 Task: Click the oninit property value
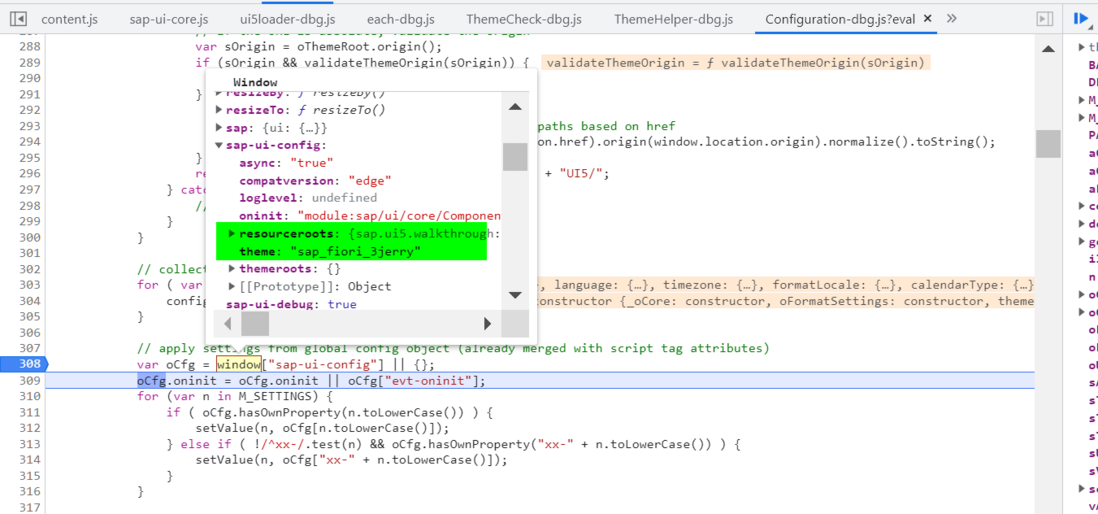(x=400, y=216)
